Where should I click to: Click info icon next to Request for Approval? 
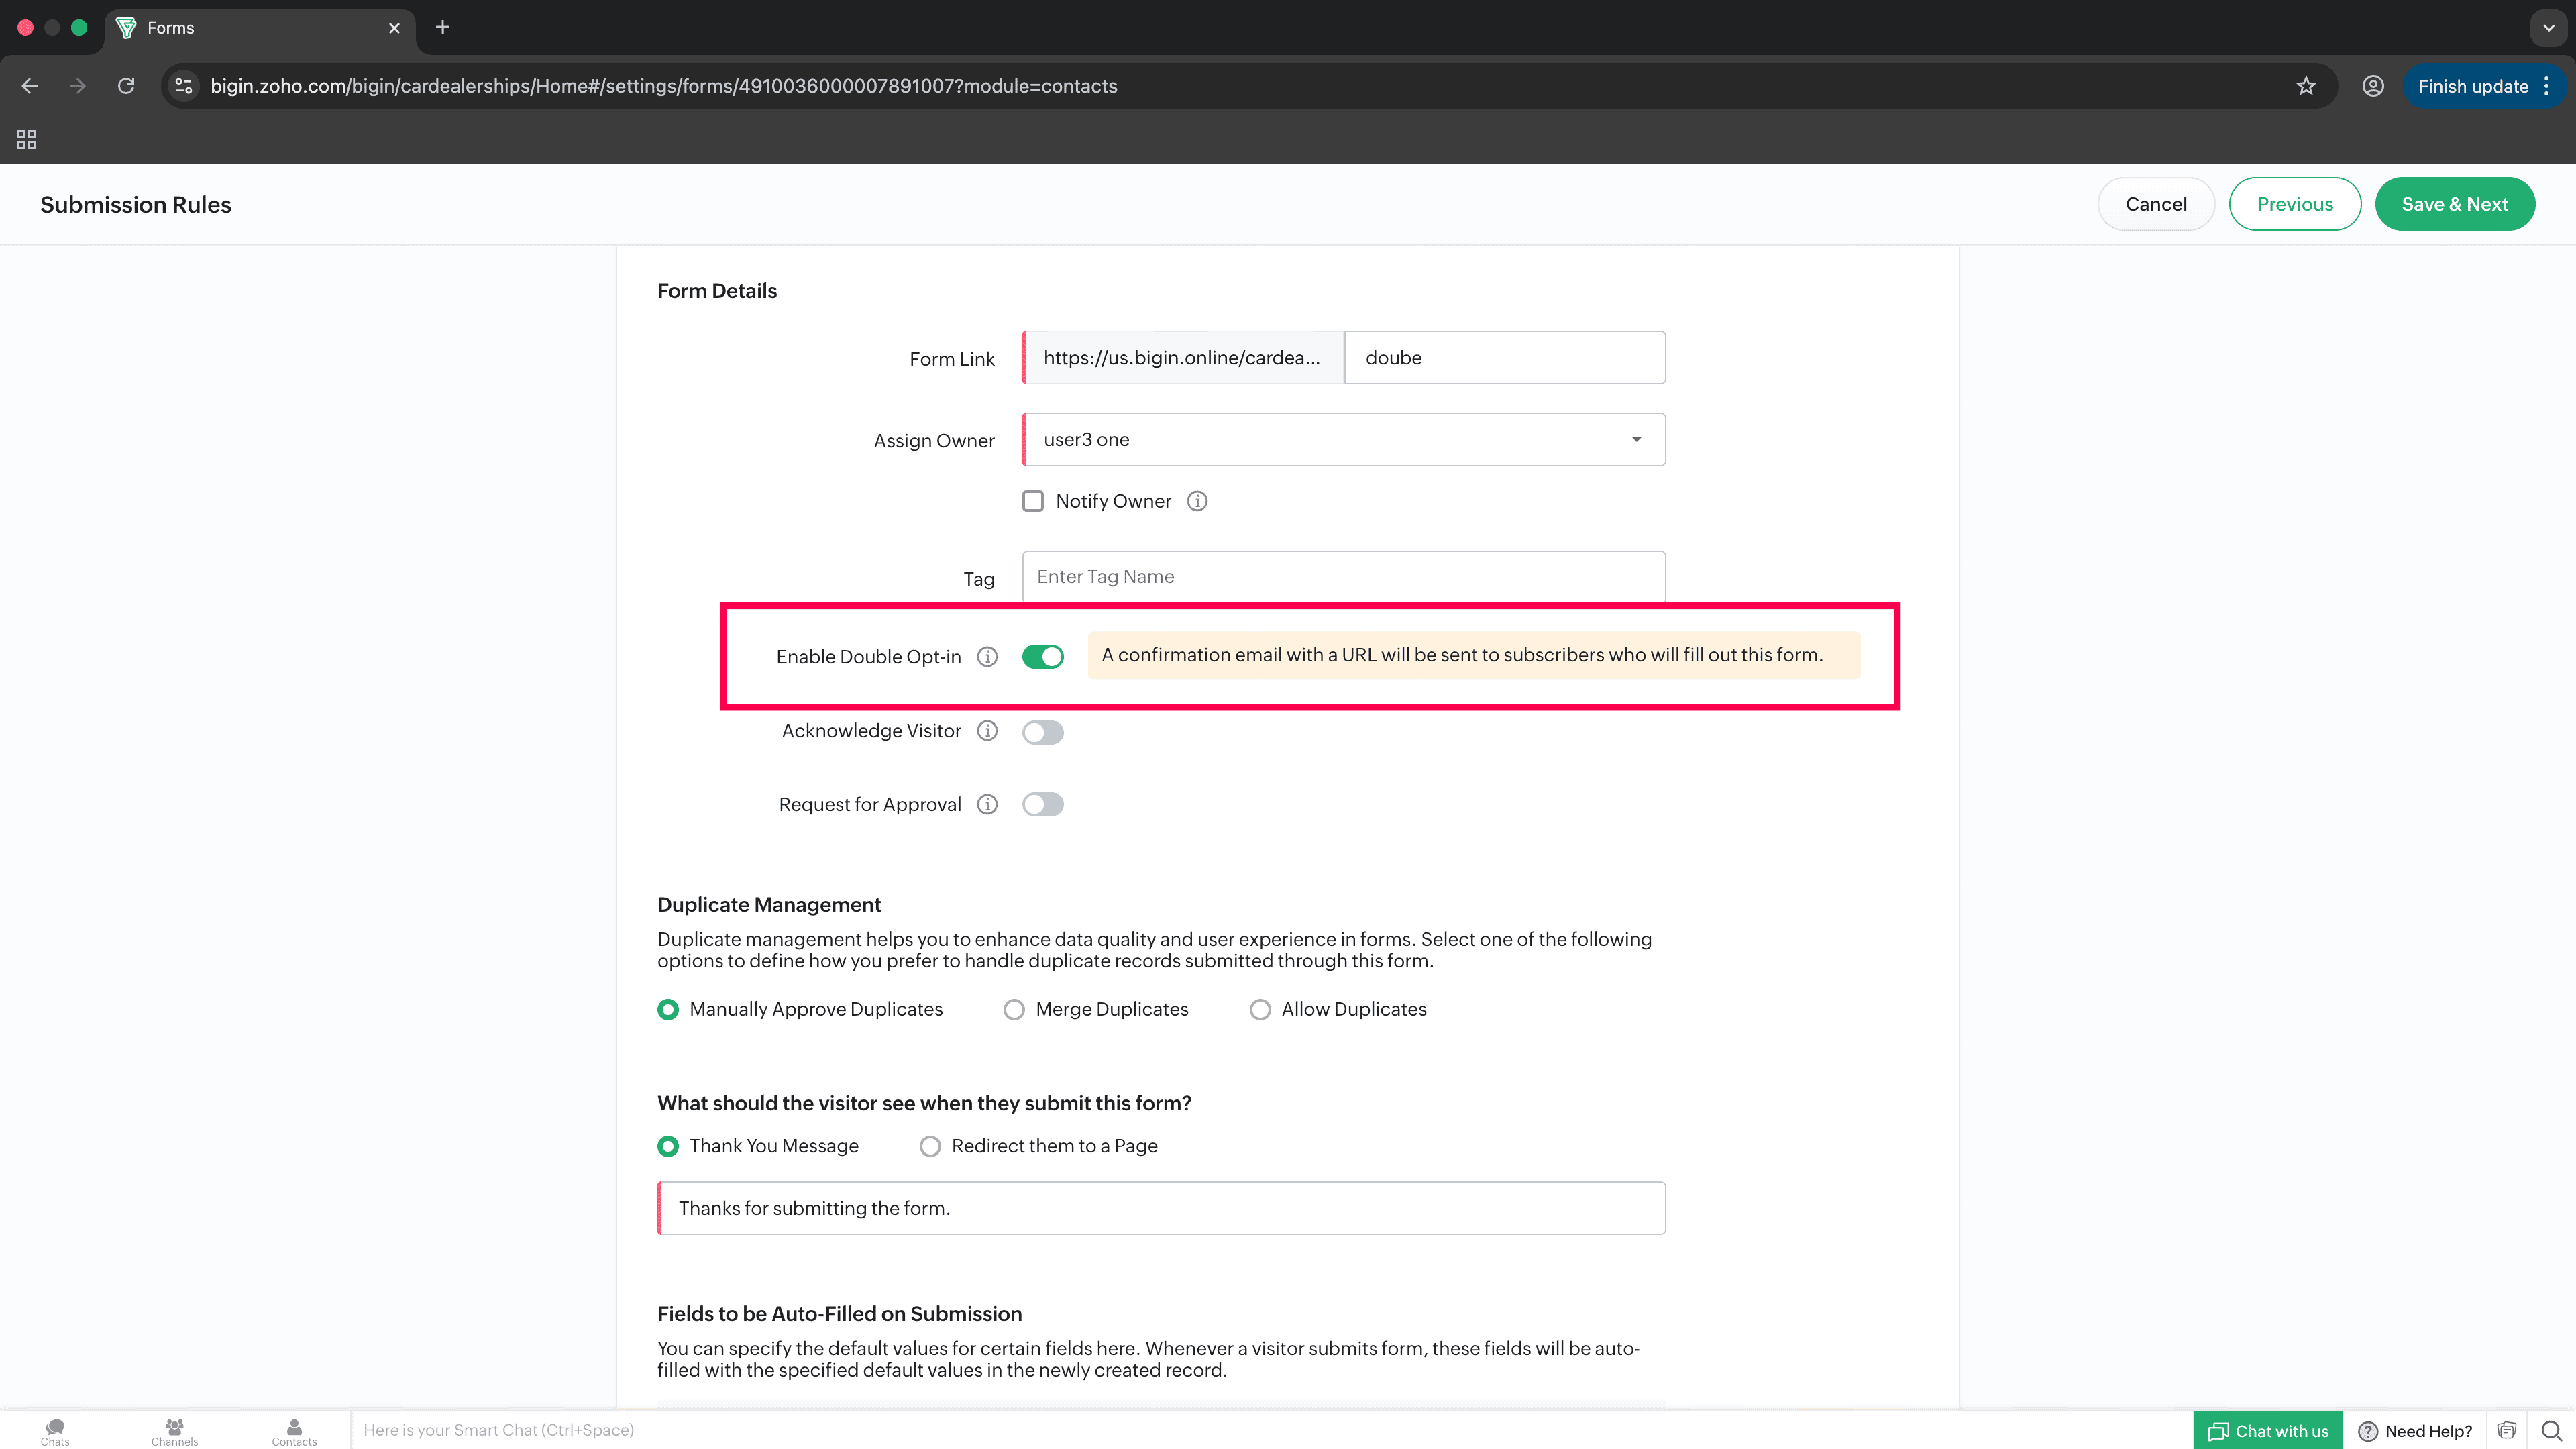(987, 805)
